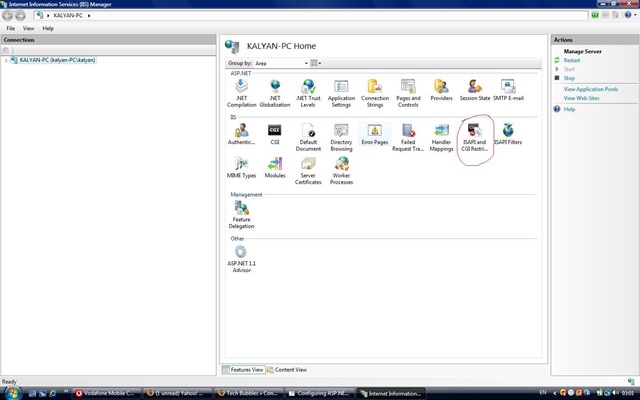Click the address bar breadcrumb field
Viewport: 640px width, 400px height.
click(x=311, y=16)
